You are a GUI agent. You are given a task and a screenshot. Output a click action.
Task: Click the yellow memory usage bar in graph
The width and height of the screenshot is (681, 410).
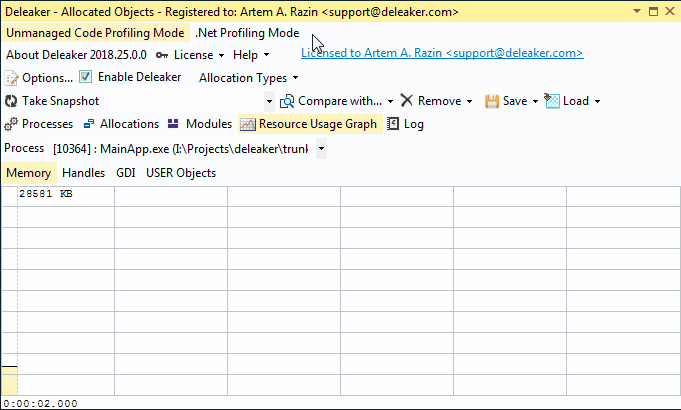point(10,381)
